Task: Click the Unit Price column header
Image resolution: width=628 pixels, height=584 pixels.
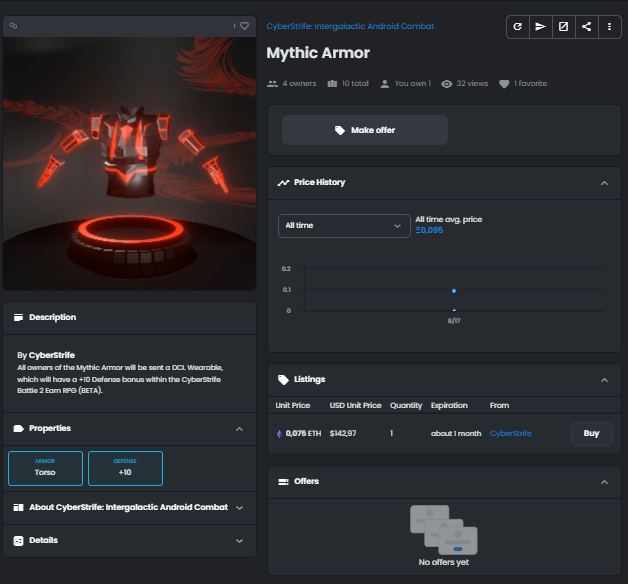Action: pos(293,405)
